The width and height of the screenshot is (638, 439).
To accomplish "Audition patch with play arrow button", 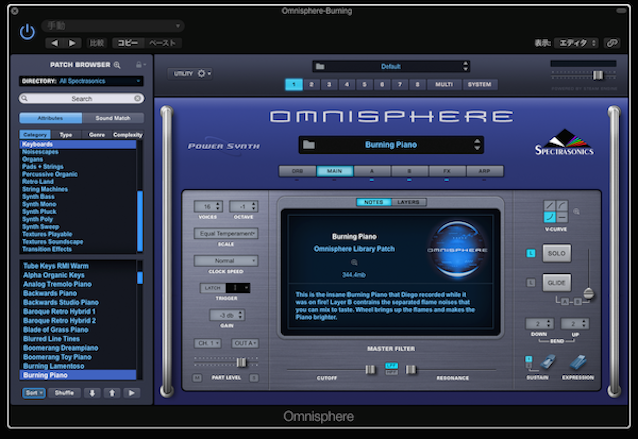I will click(131, 393).
